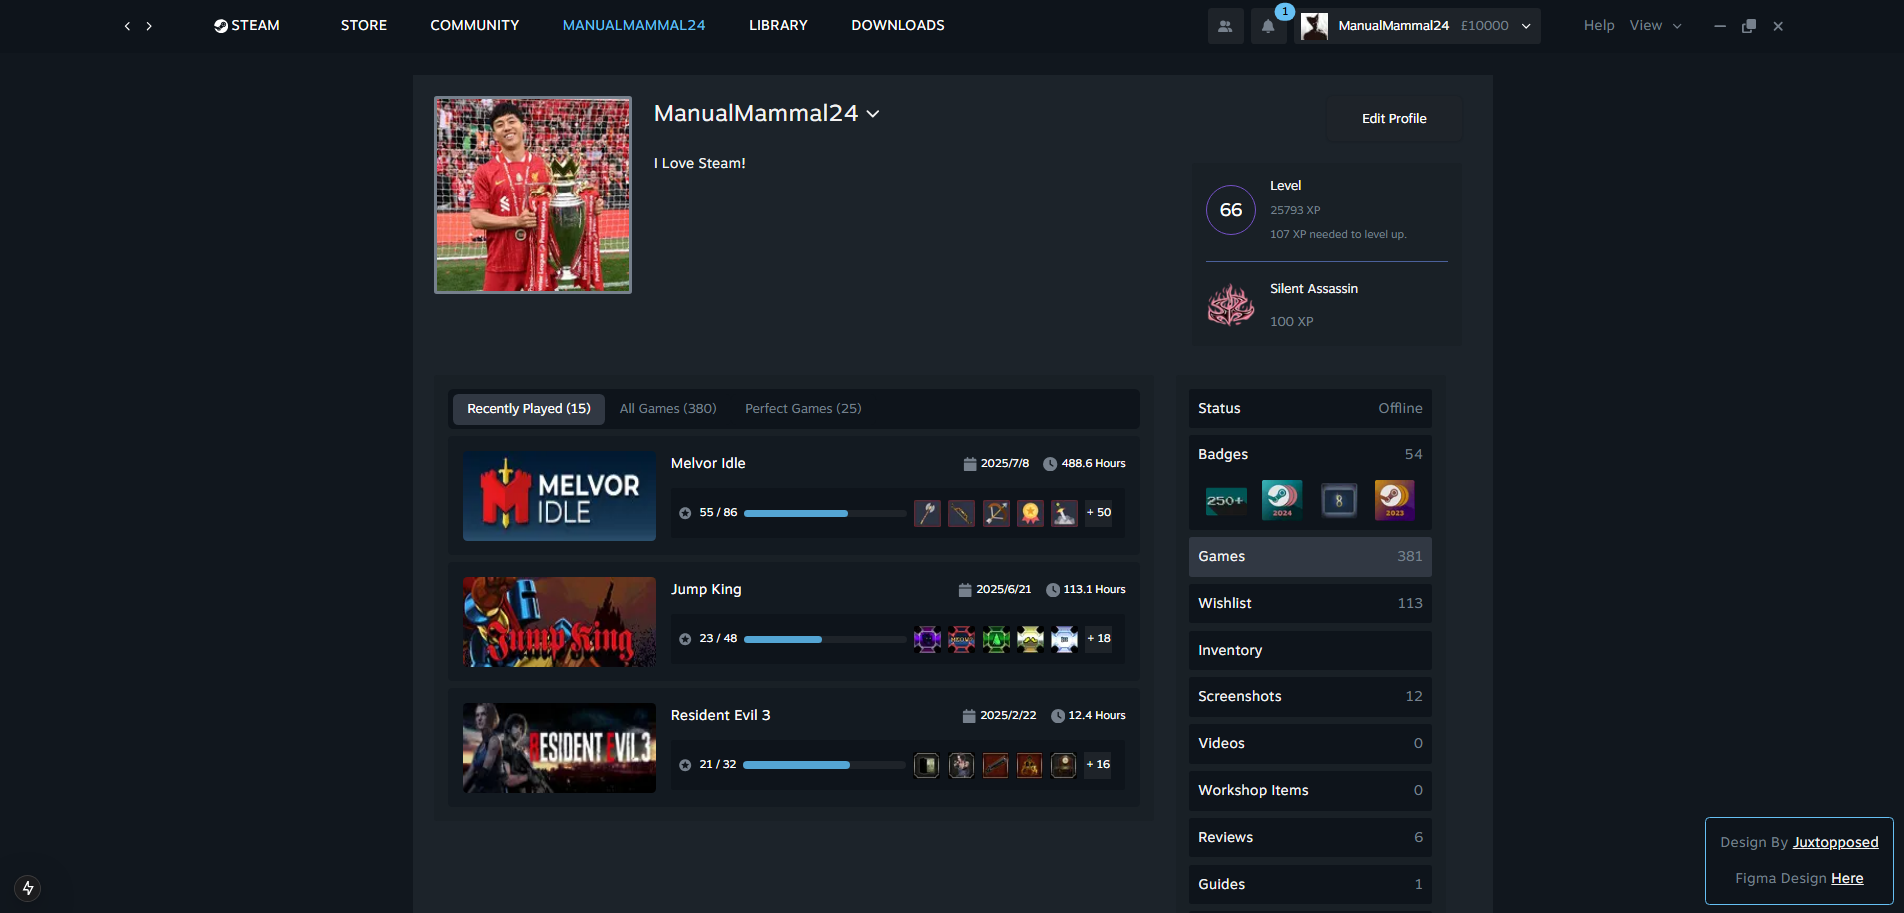Open the Jump King game banner
Image resolution: width=1904 pixels, height=913 pixels.
coord(559,622)
